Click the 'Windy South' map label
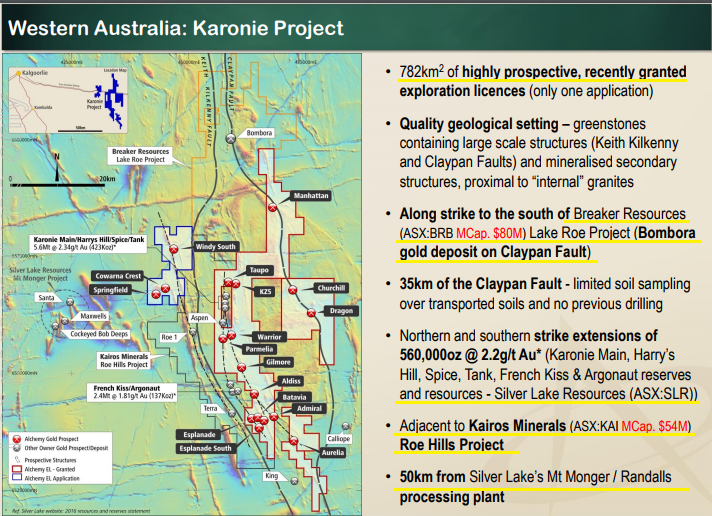Viewport: 712px width, 516px height. [x=215, y=247]
